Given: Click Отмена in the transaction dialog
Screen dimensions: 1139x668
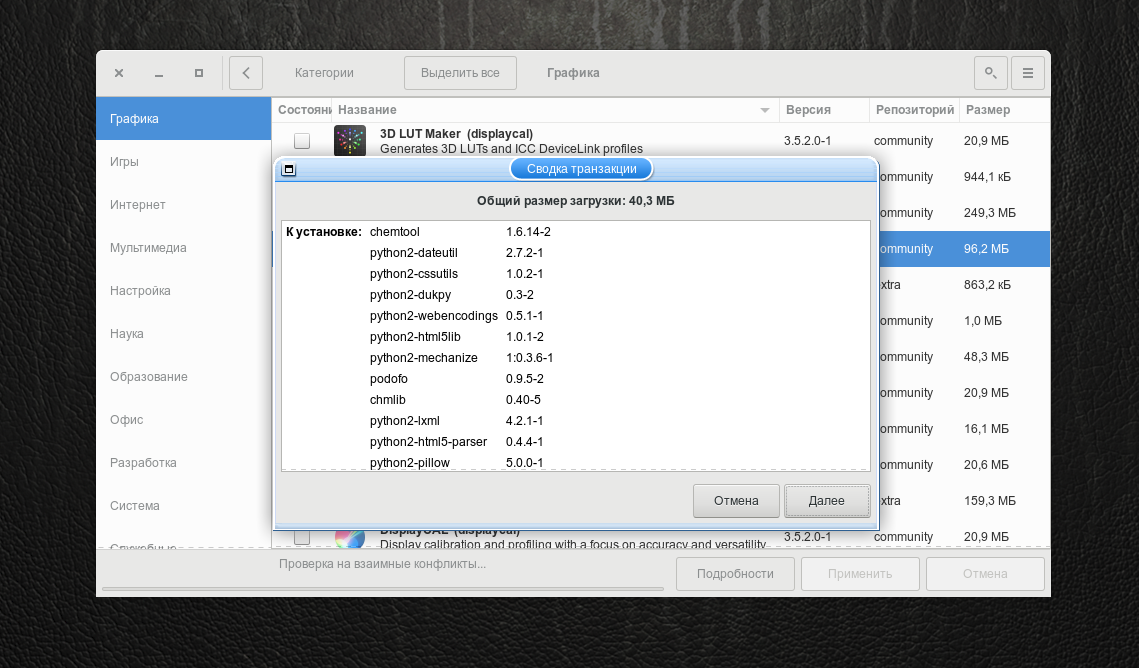Looking at the screenshot, I should coord(736,501).
